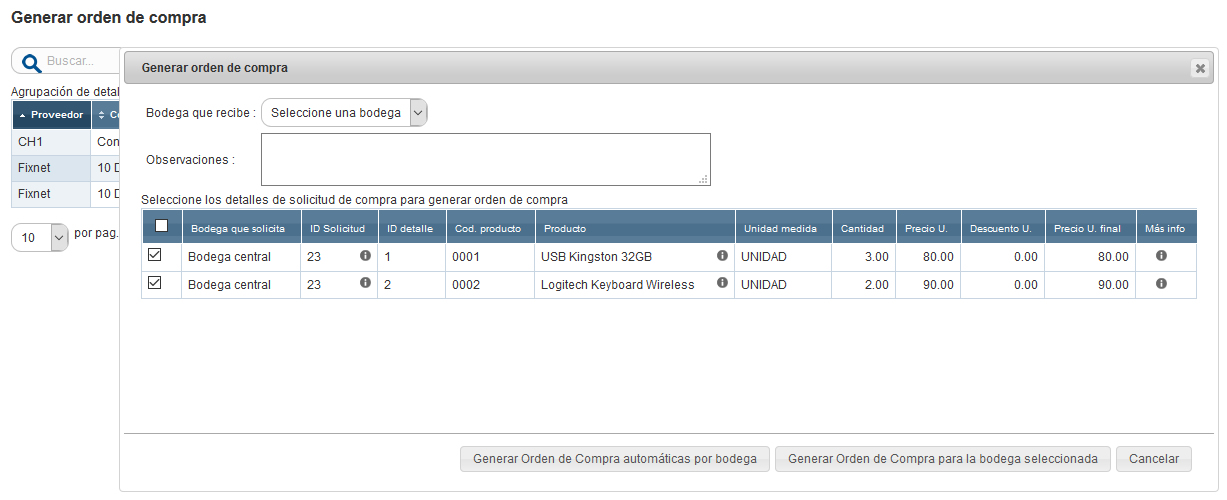Screen dimensions: 1227x500
Task: Show Más info for USB Kingston row
Action: [x=1161, y=256]
